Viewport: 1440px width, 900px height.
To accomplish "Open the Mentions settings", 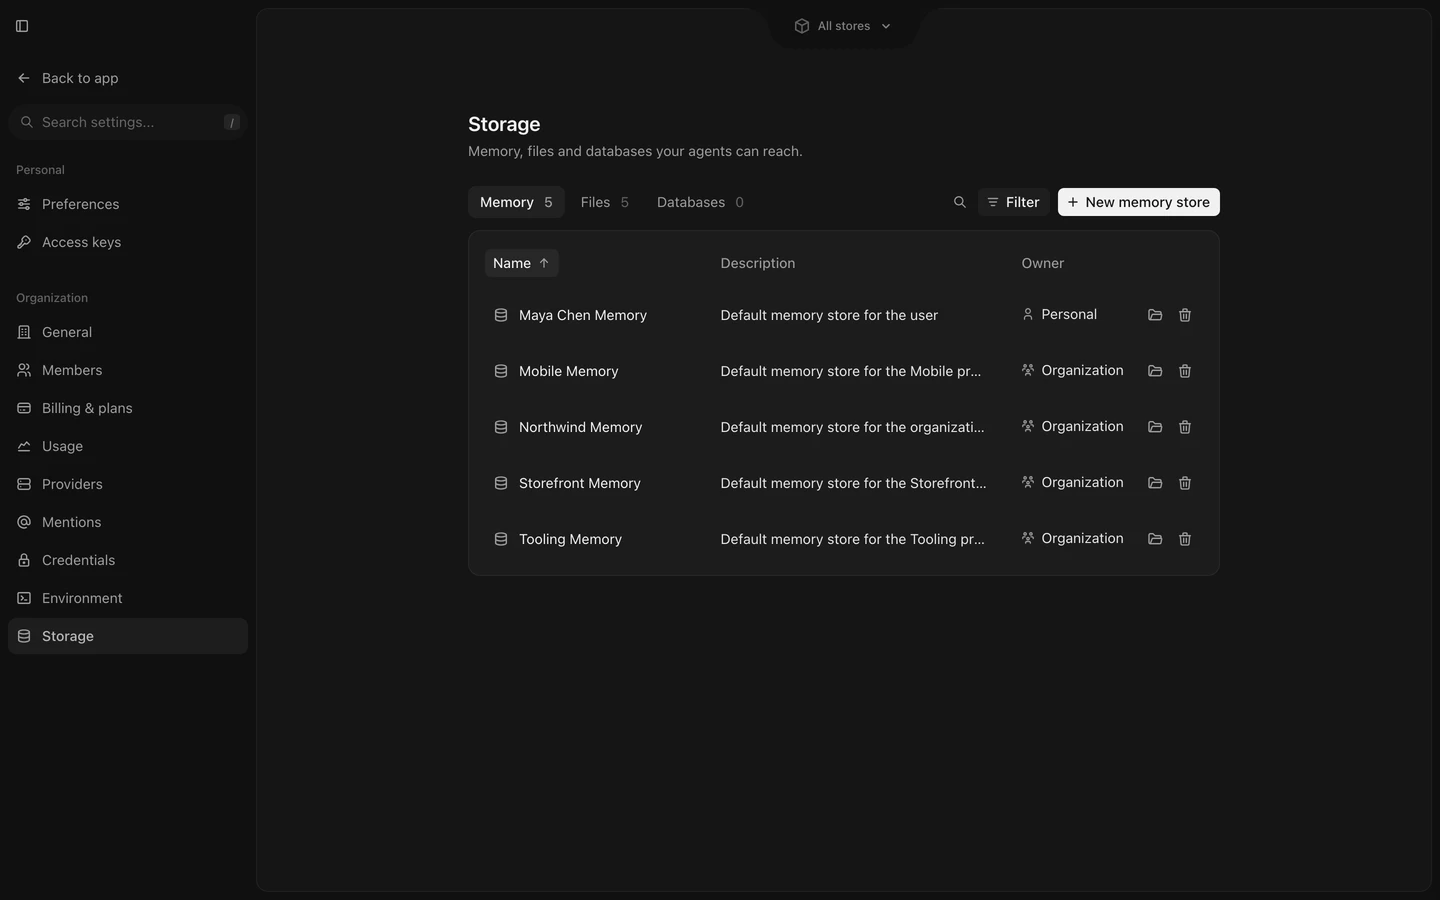I will [128, 522].
